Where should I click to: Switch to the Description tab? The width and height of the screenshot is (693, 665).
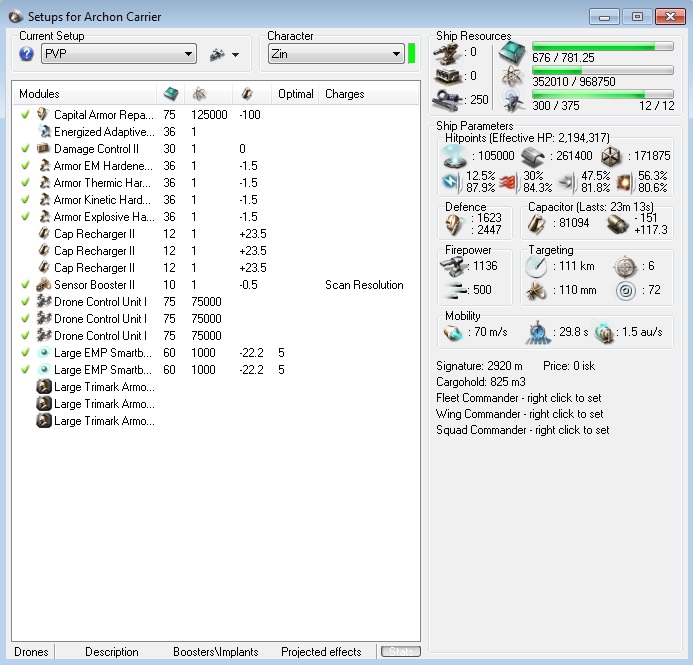click(x=112, y=652)
